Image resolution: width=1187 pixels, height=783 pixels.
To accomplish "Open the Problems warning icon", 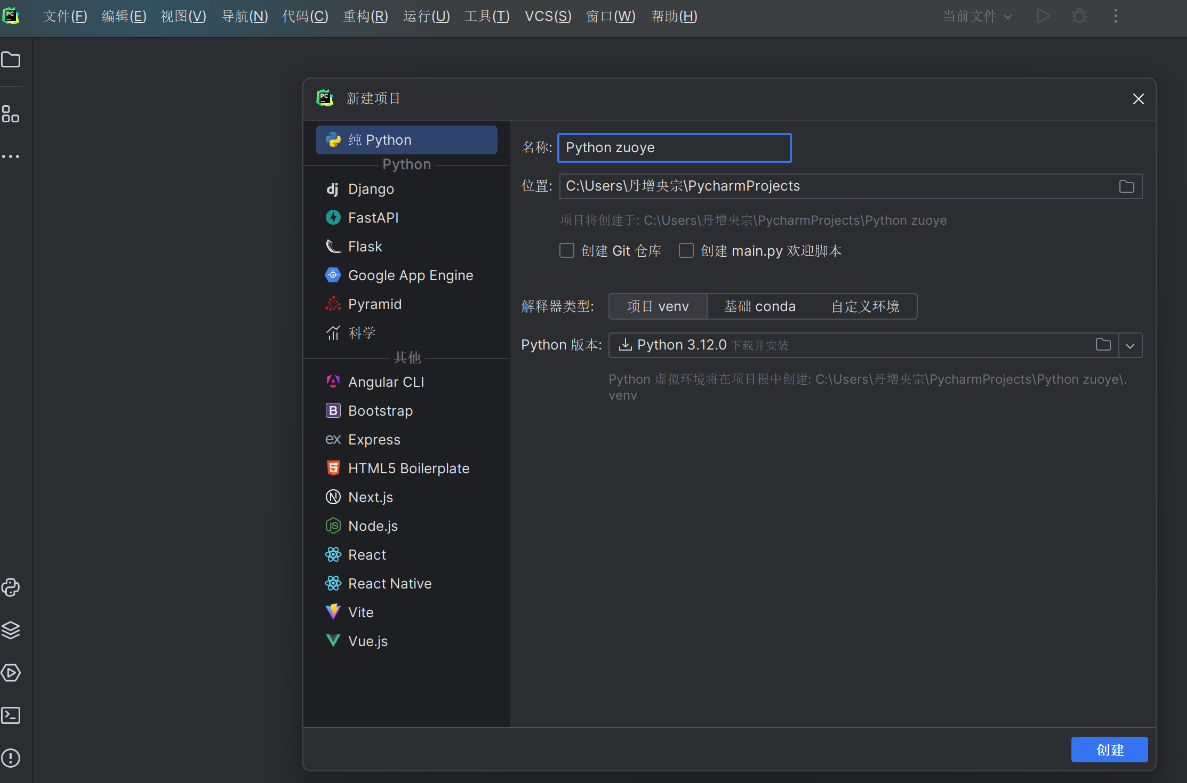I will pos(11,758).
